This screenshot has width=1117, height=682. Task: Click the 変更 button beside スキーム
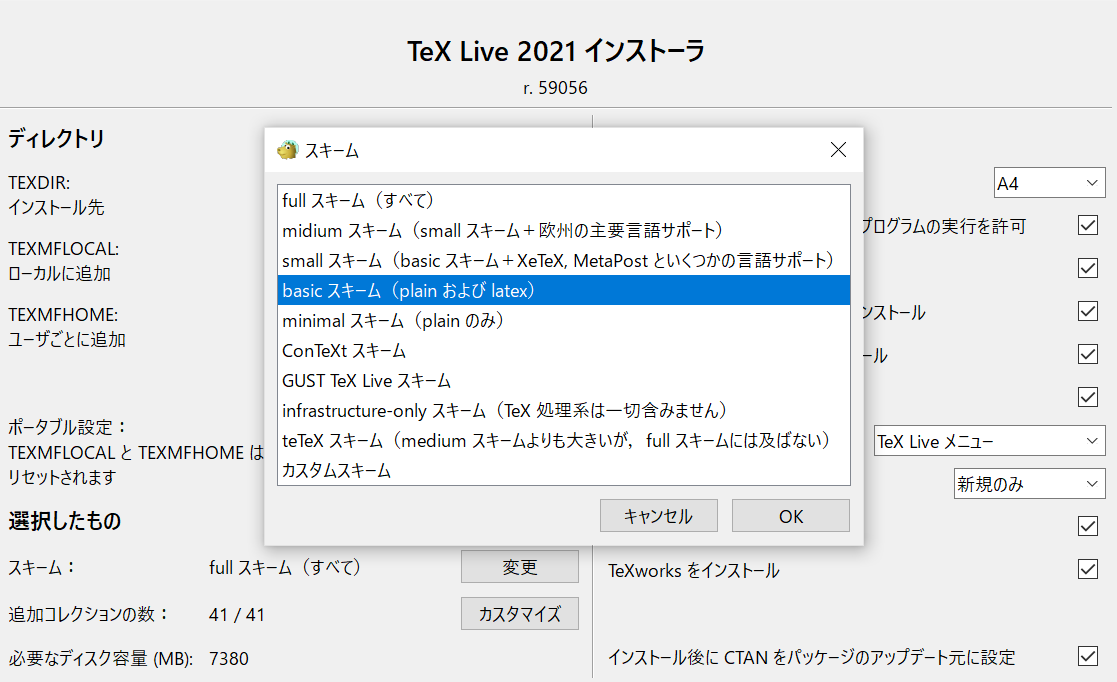click(x=519, y=566)
